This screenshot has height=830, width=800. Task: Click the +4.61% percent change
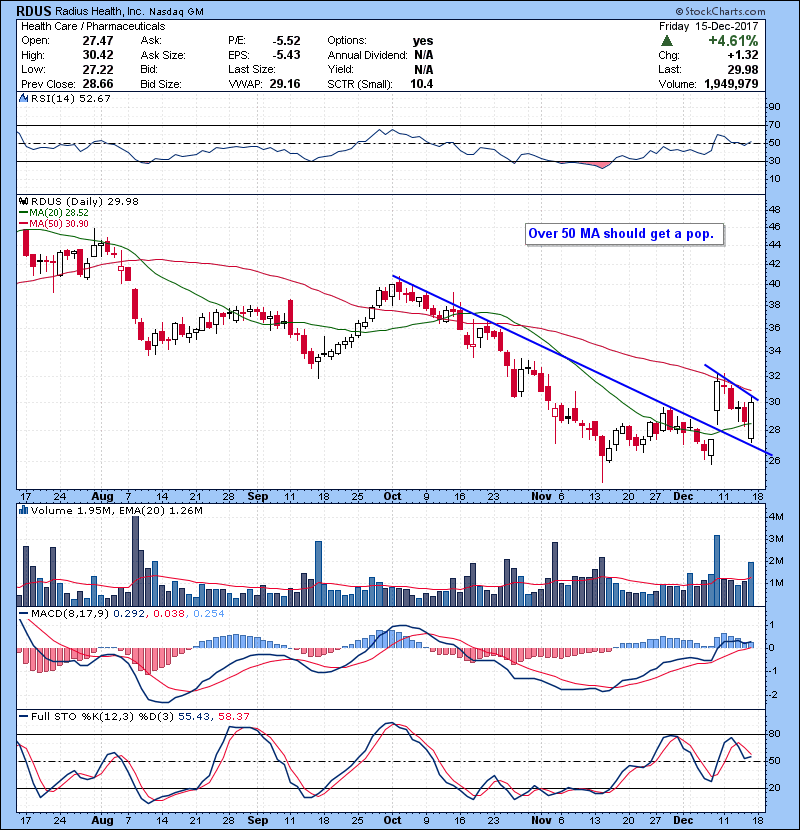733,40
